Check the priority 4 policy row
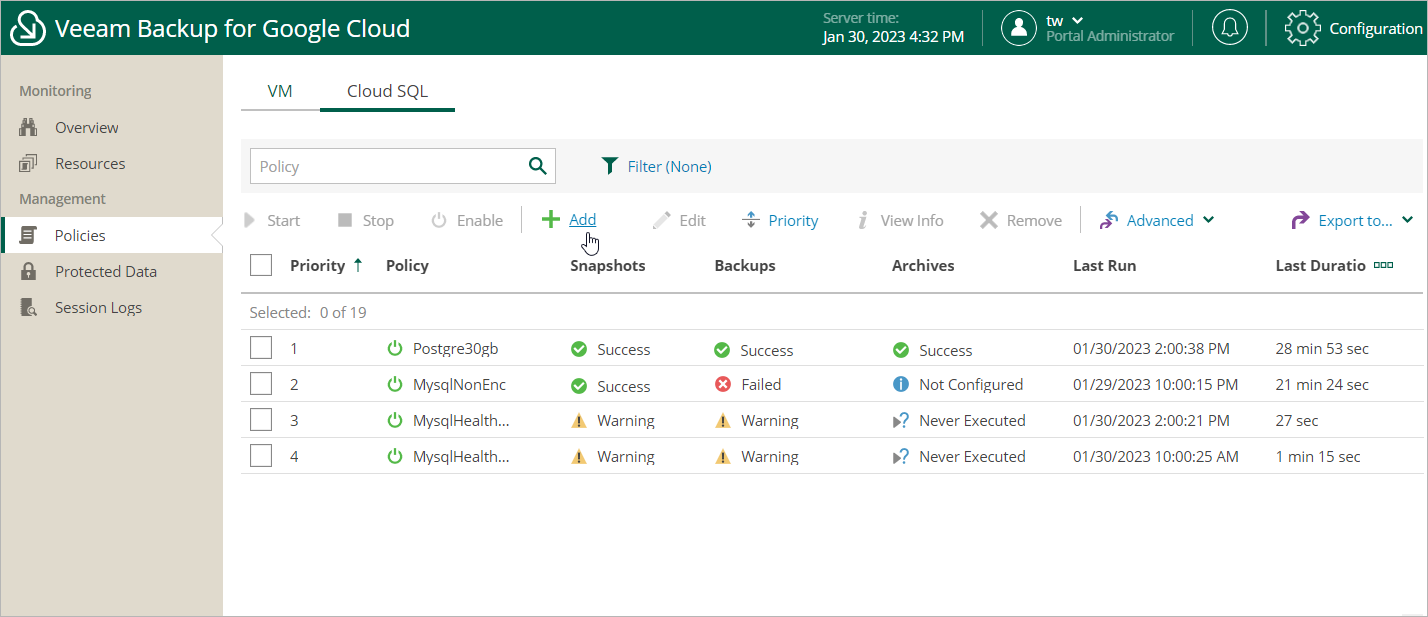This screenshot has width=1428, height=617. tap(261, 456)
